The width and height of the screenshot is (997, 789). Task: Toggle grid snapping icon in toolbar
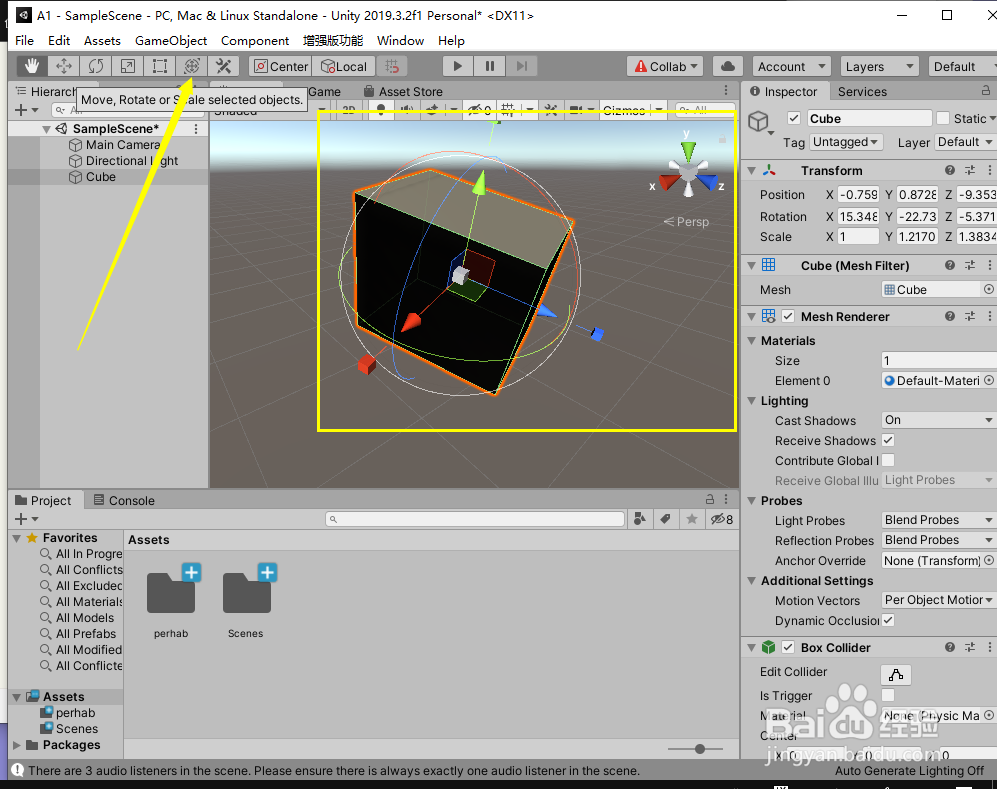point(392,66)
